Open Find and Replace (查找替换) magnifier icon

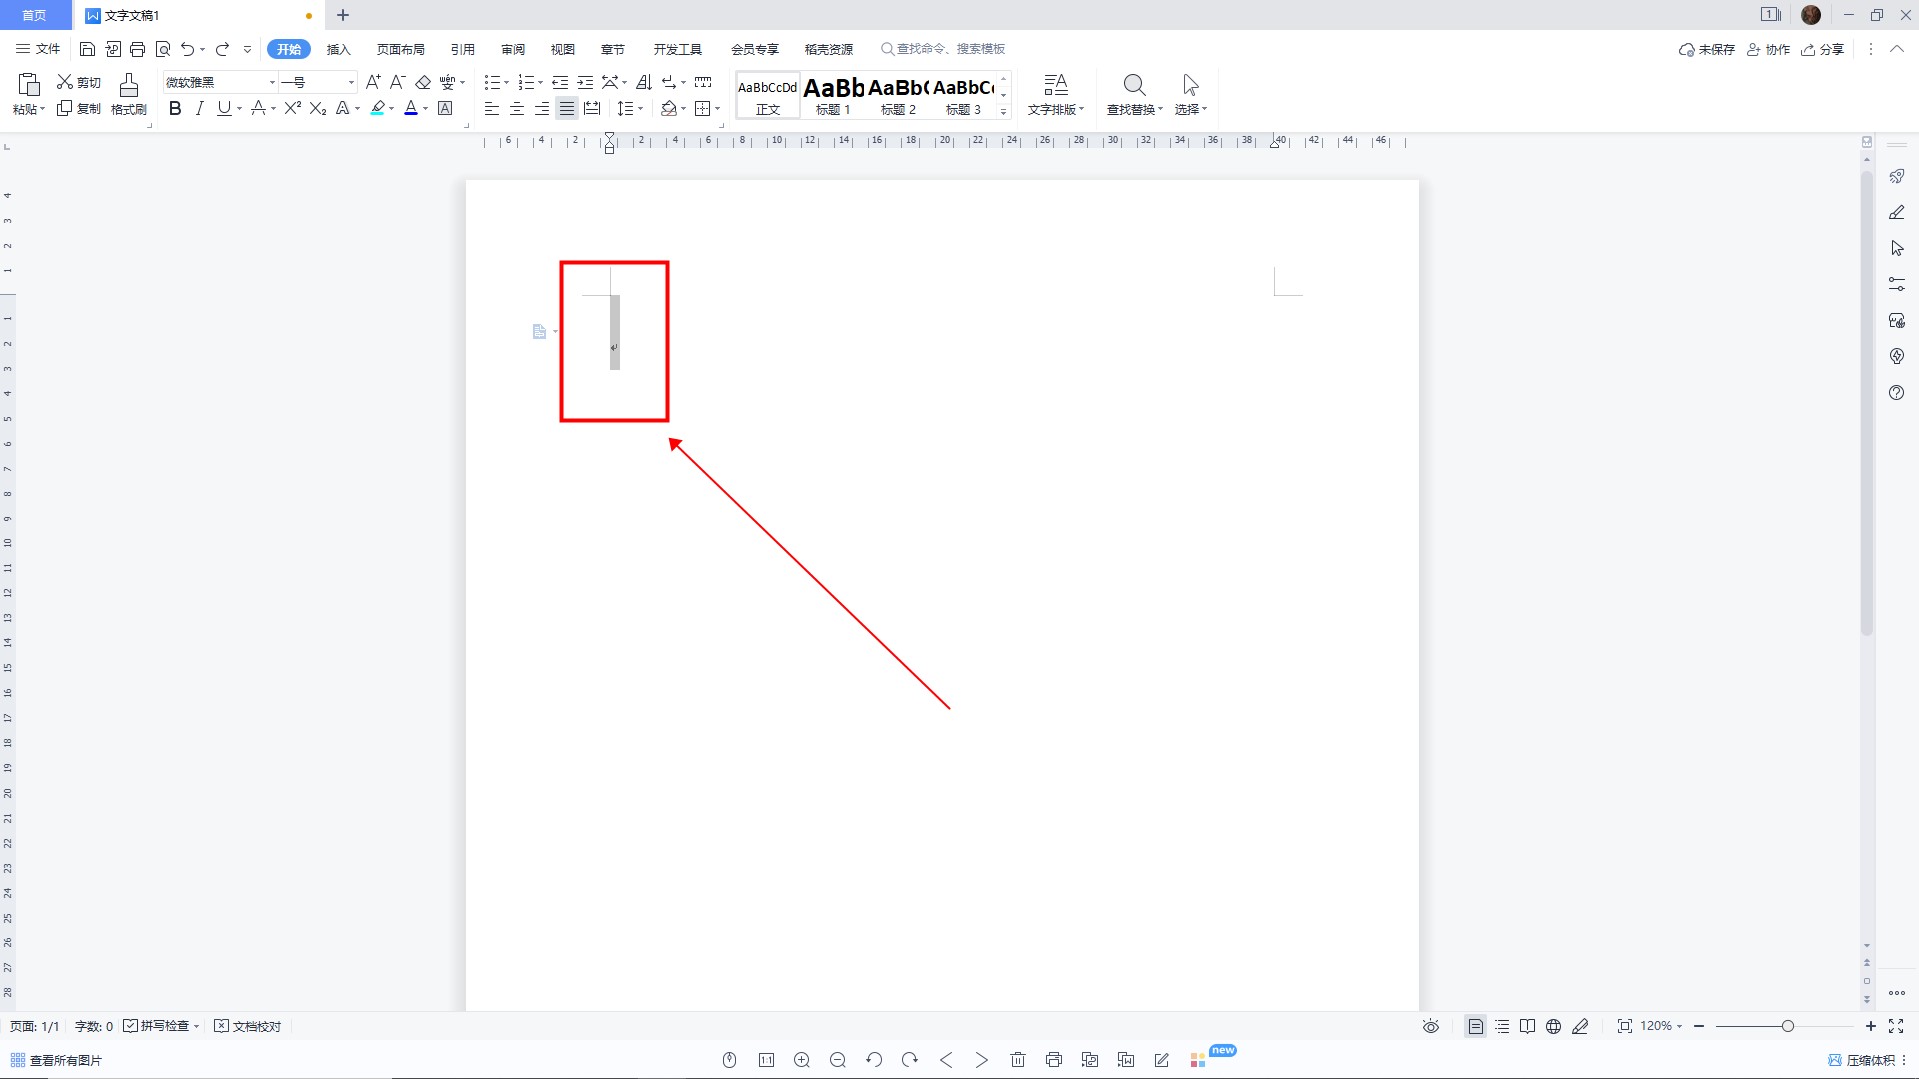tap(1133, 85)
